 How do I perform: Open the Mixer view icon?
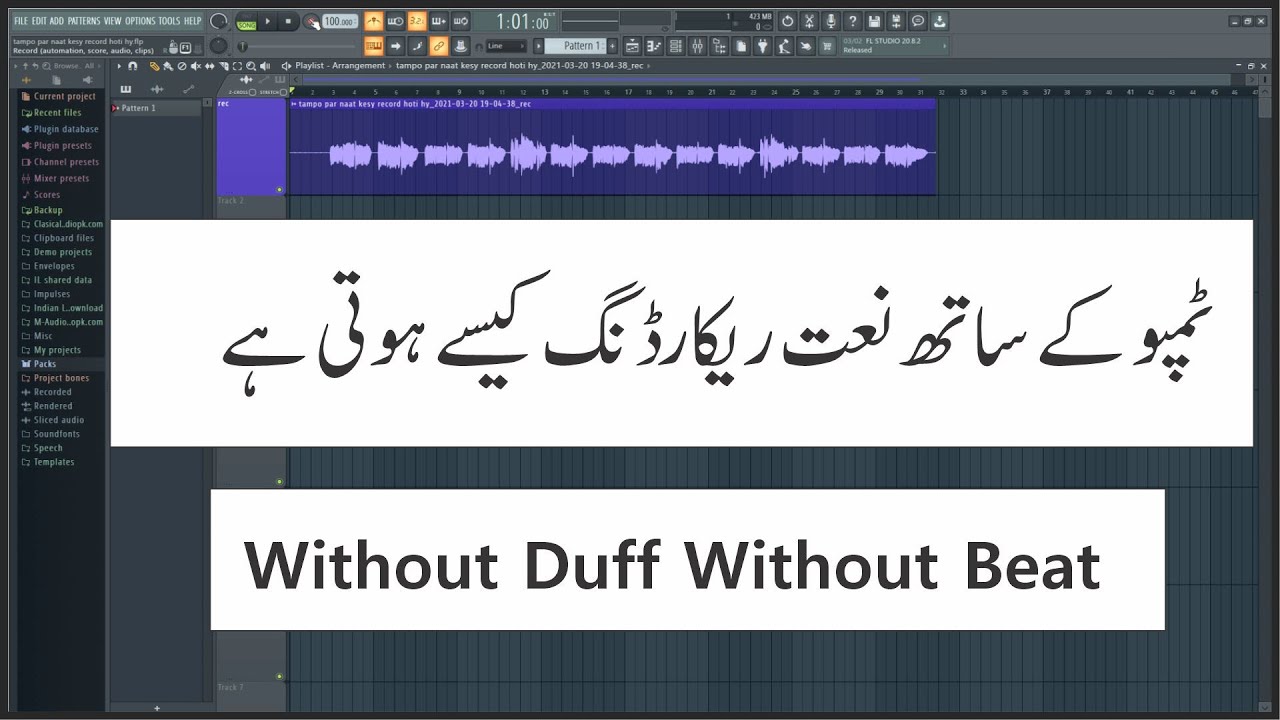698,46
